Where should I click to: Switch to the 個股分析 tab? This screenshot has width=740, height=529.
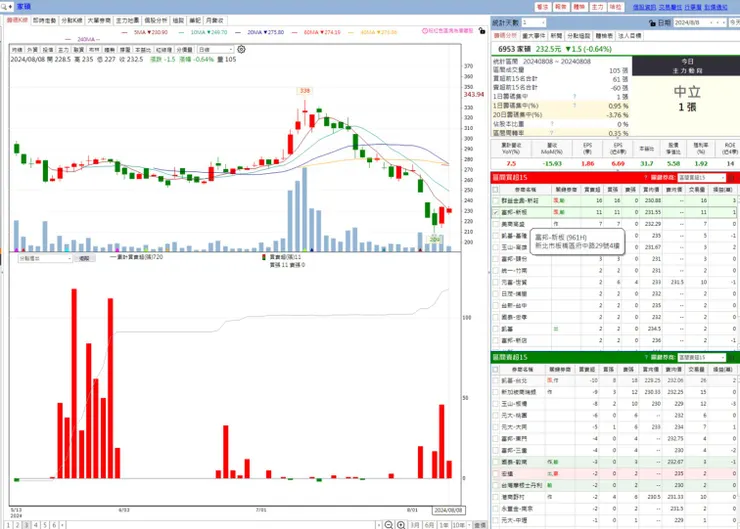(155, 20)
